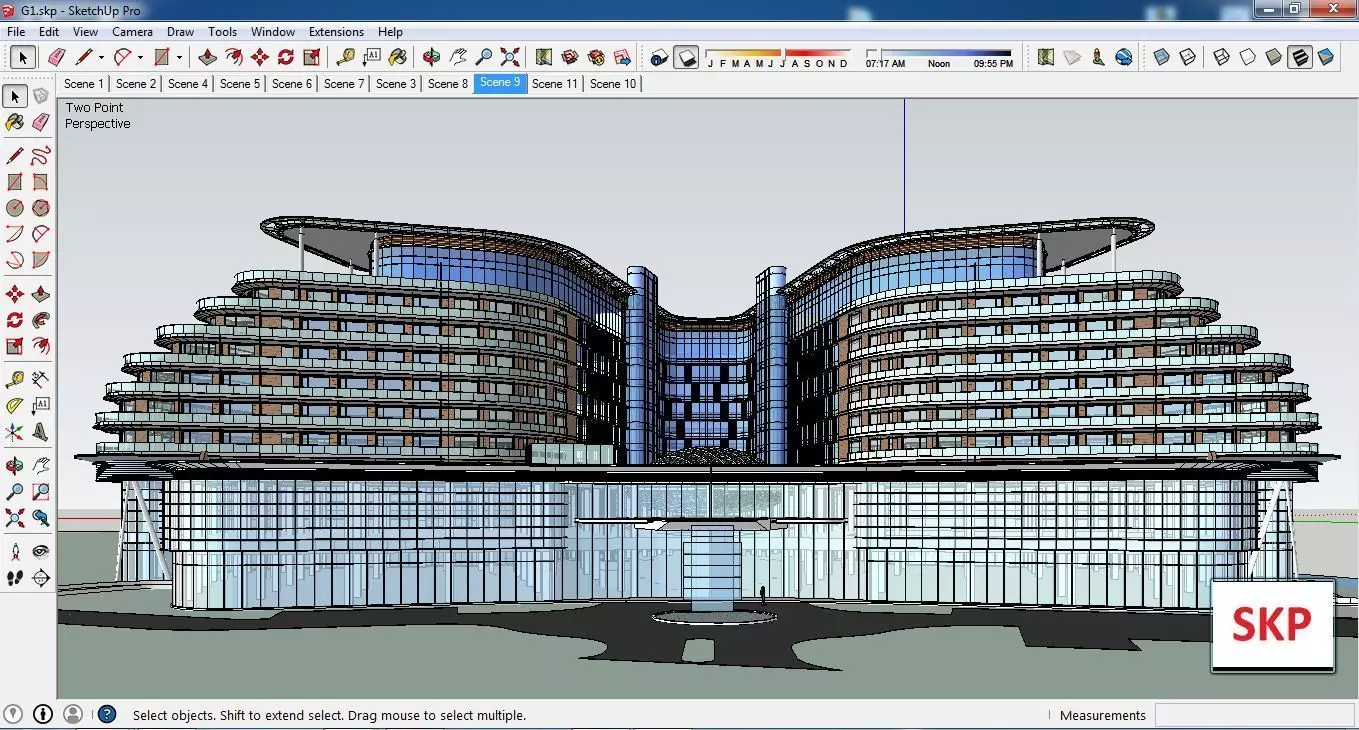Choose the Follow Me tool

(41, 320)
